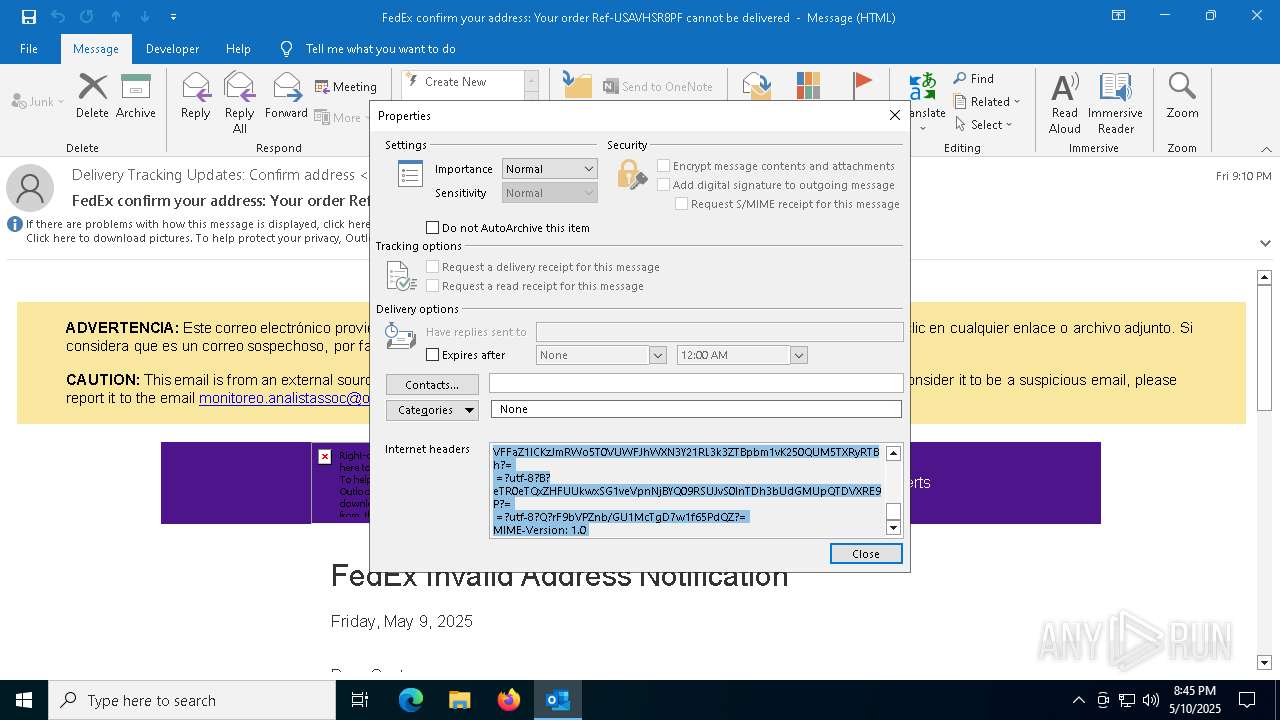Collapse the ribbon arrow
1280x720 pixels.
1266,149
